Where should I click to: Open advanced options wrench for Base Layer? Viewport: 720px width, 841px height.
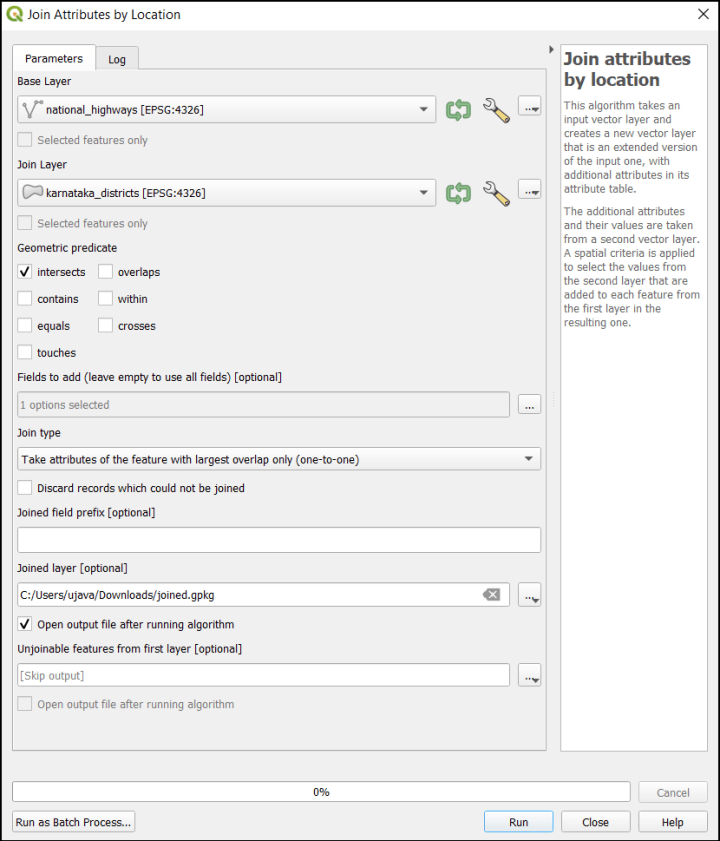pyautogui.click(x=496, y=110)
